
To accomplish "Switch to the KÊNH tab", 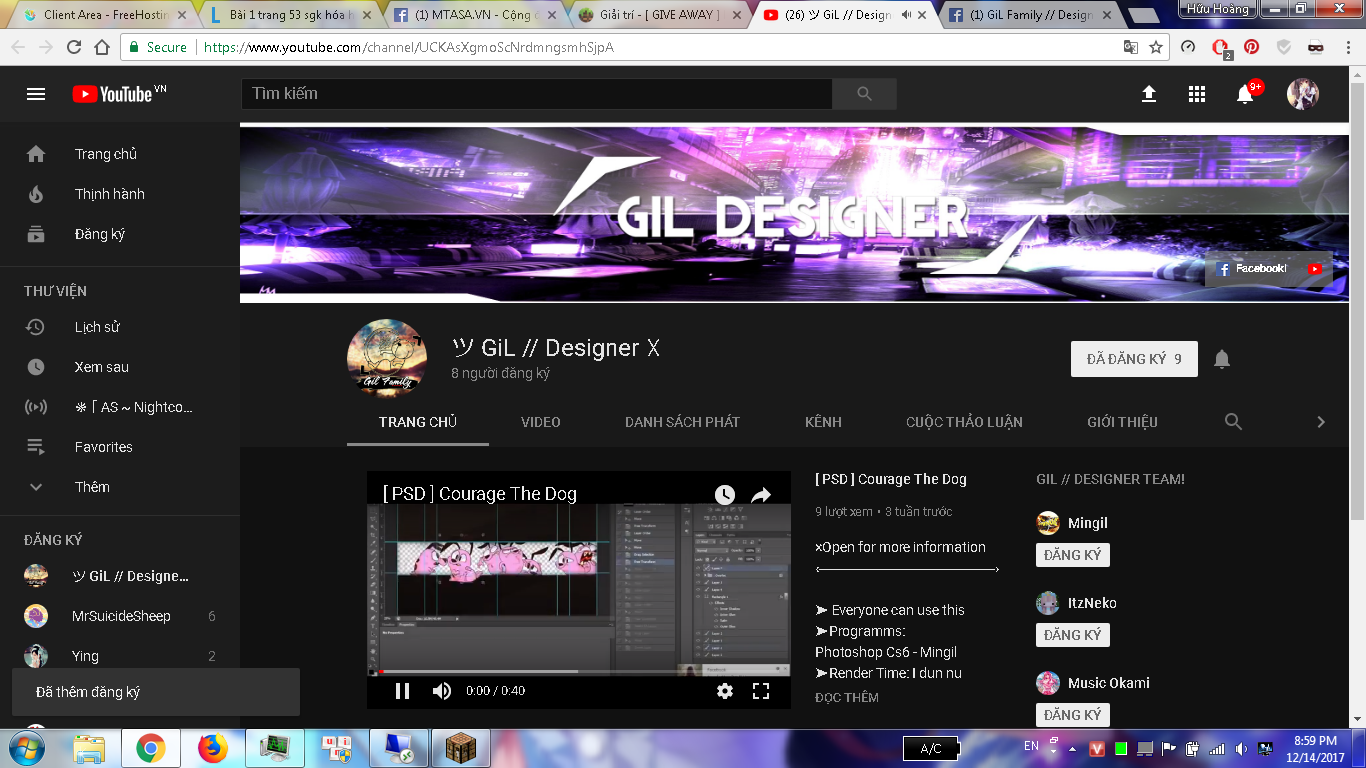I will tap(823, 422).
